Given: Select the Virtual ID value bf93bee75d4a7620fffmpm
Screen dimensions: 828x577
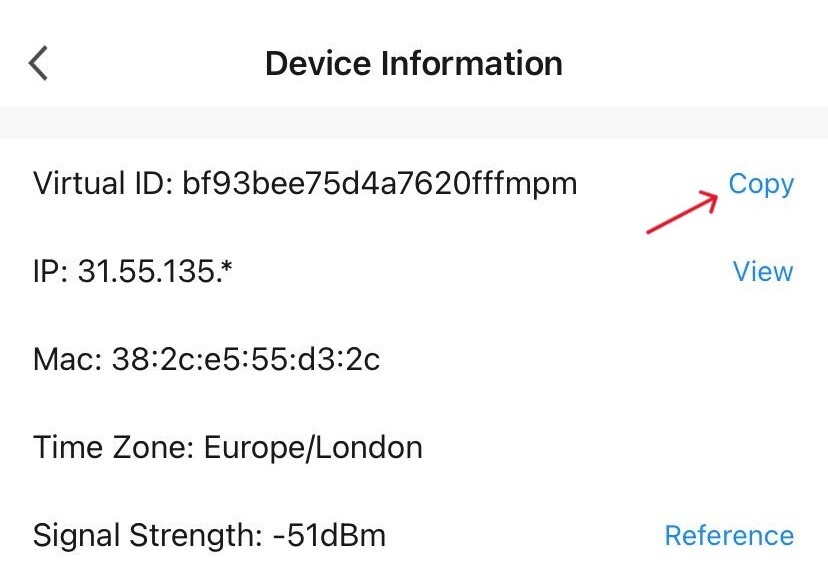Looking at the screenshot, I should point(379,184).
